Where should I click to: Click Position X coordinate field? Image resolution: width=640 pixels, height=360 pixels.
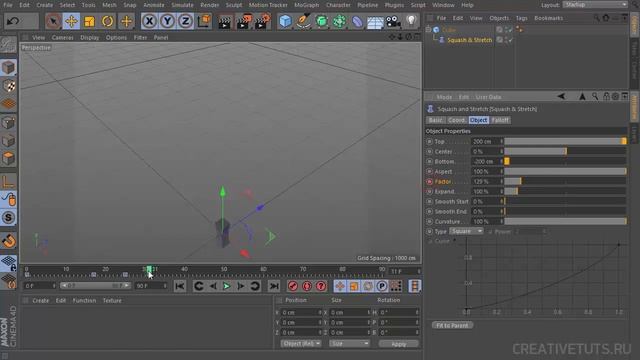(x=300, y=313)
